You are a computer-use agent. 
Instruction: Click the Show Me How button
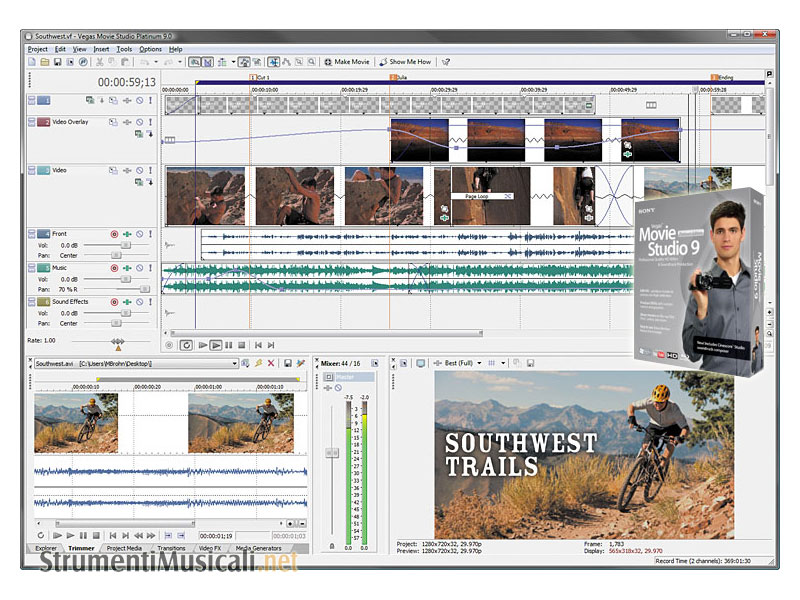(405, 62)
